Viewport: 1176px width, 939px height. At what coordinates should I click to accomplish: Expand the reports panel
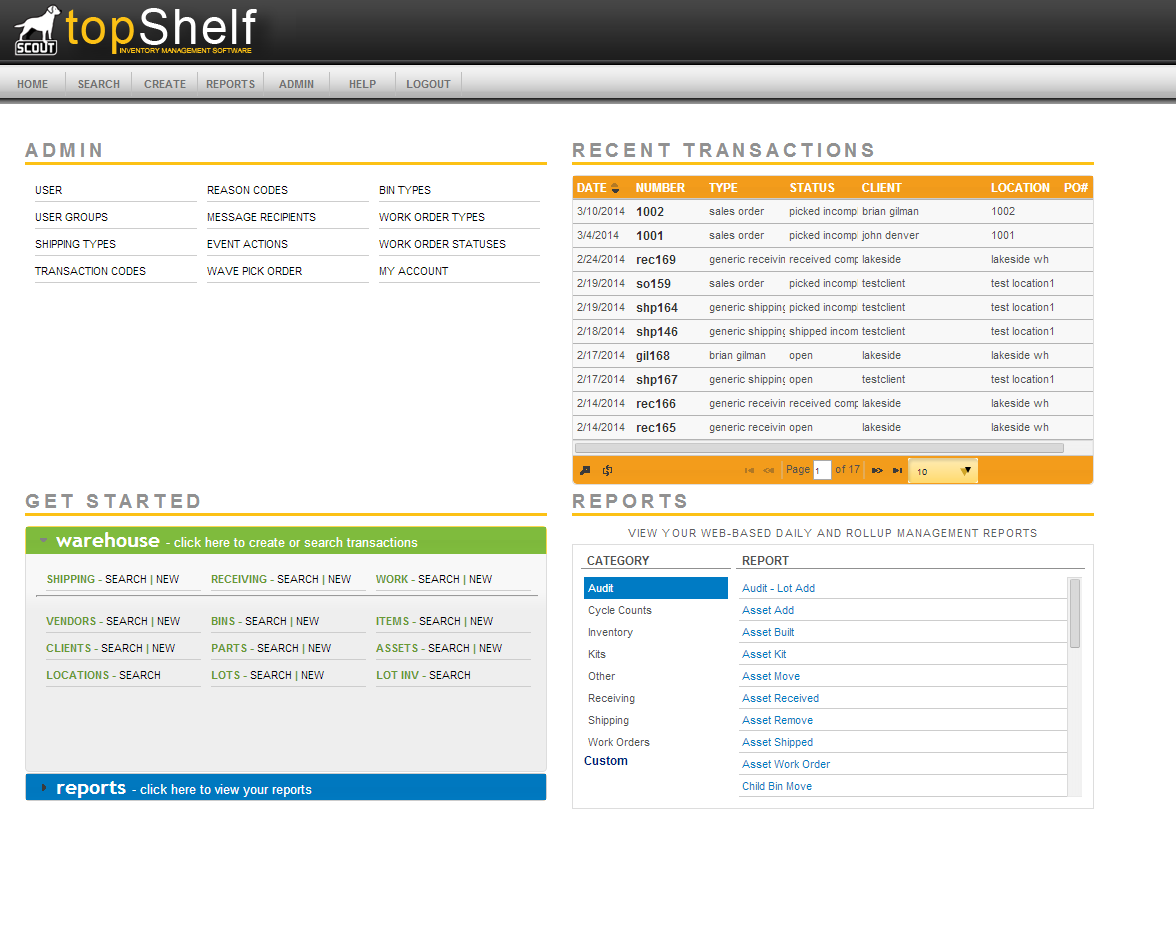coord(42,787)
